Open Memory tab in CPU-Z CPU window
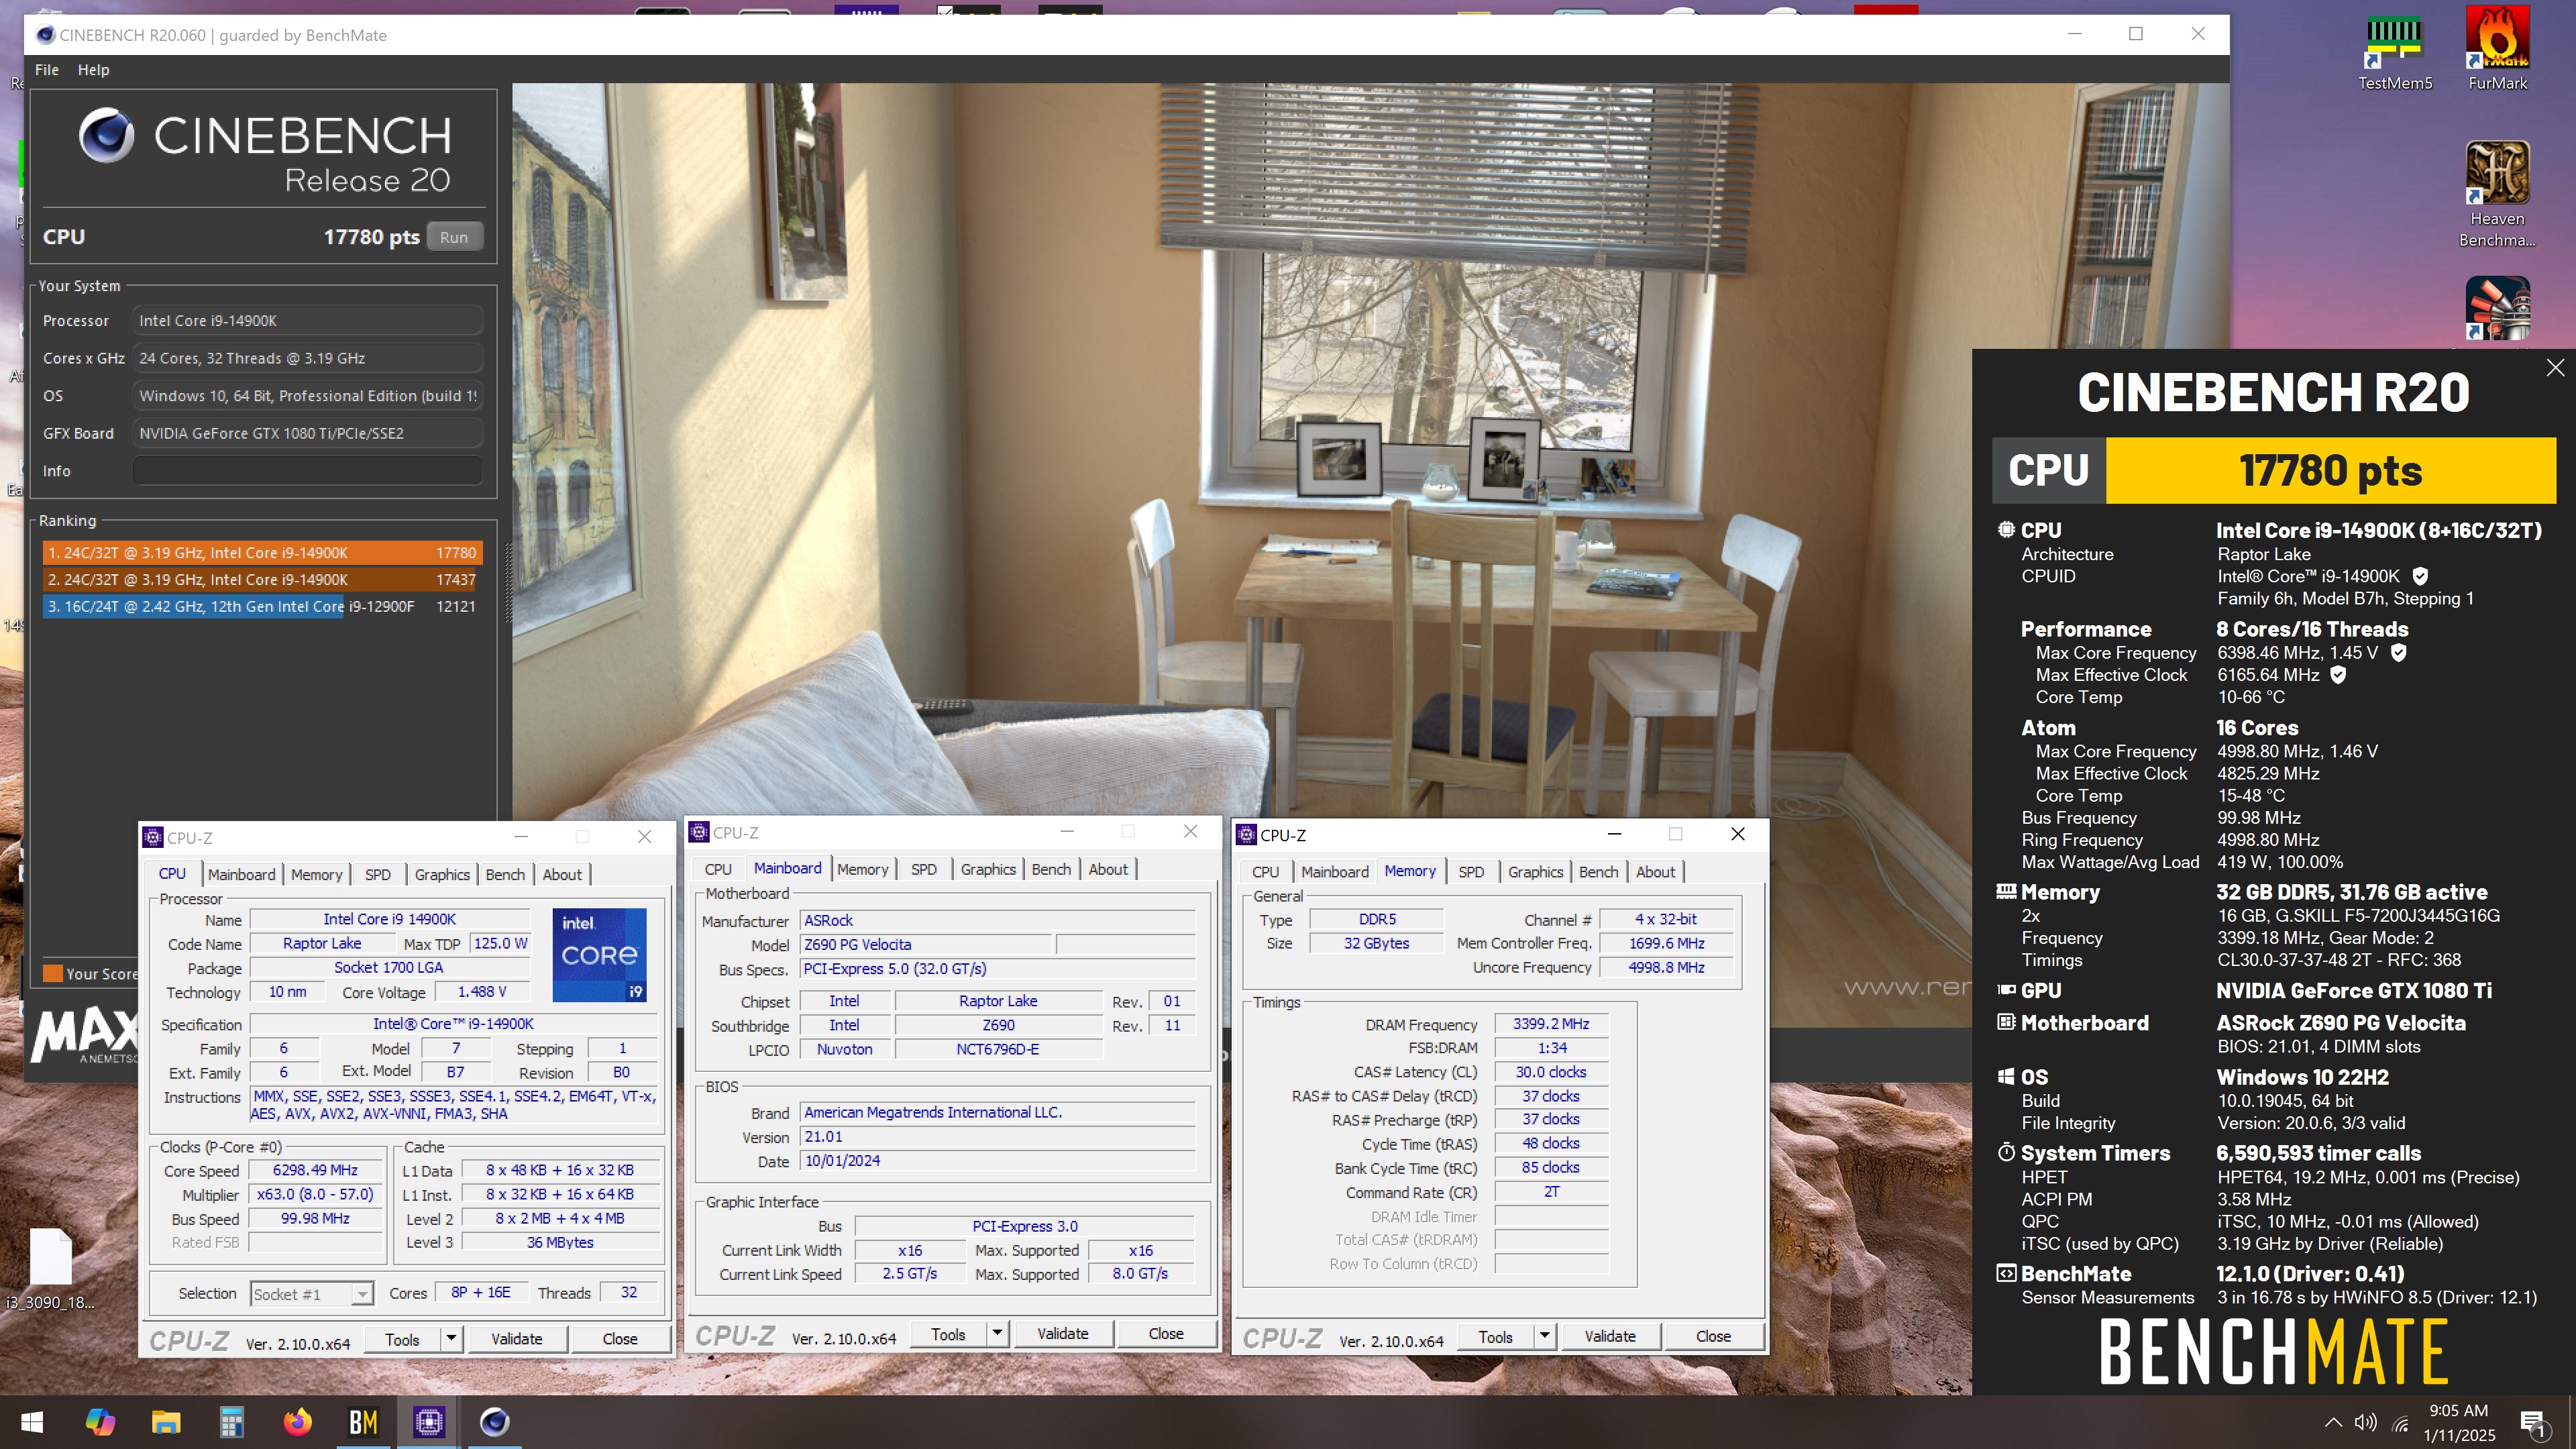 [316, 874]
